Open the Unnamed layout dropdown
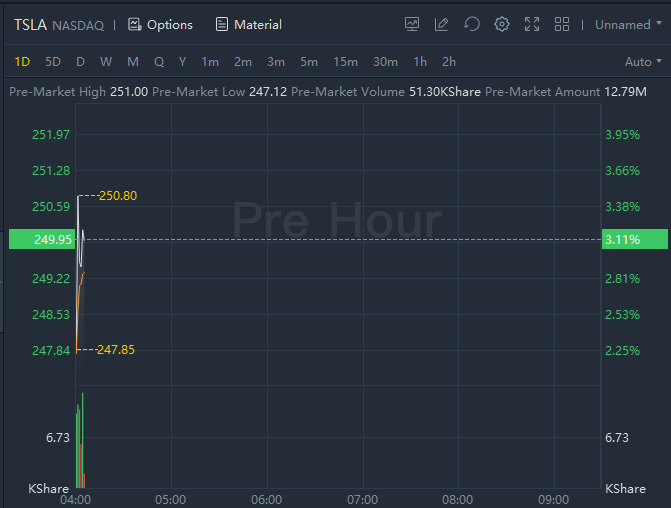671x508 pixels. pyautogui.click(x=628, y=24)
